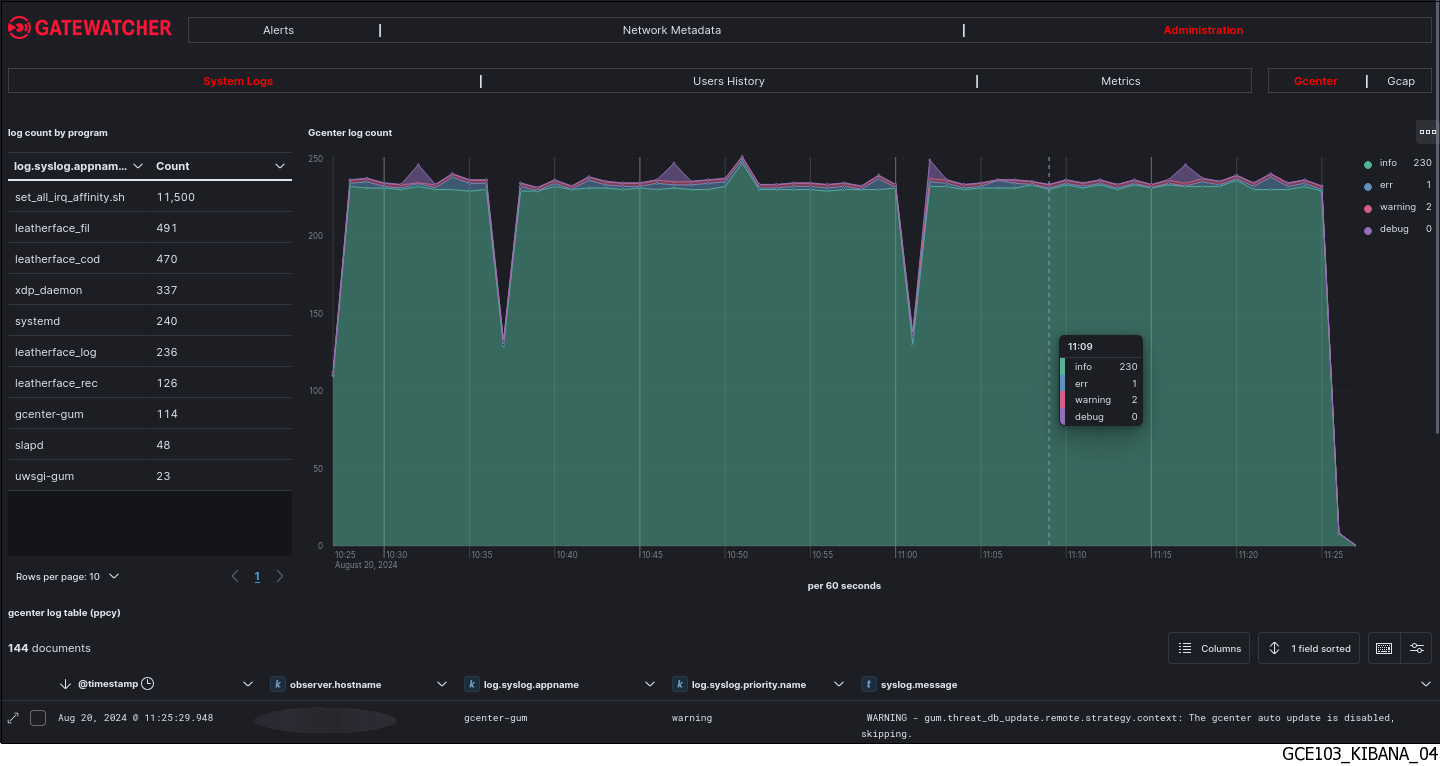Click the uwsgi-gum row
The width and height of the screenshot is (1440, 766).
tap(150, 476)
